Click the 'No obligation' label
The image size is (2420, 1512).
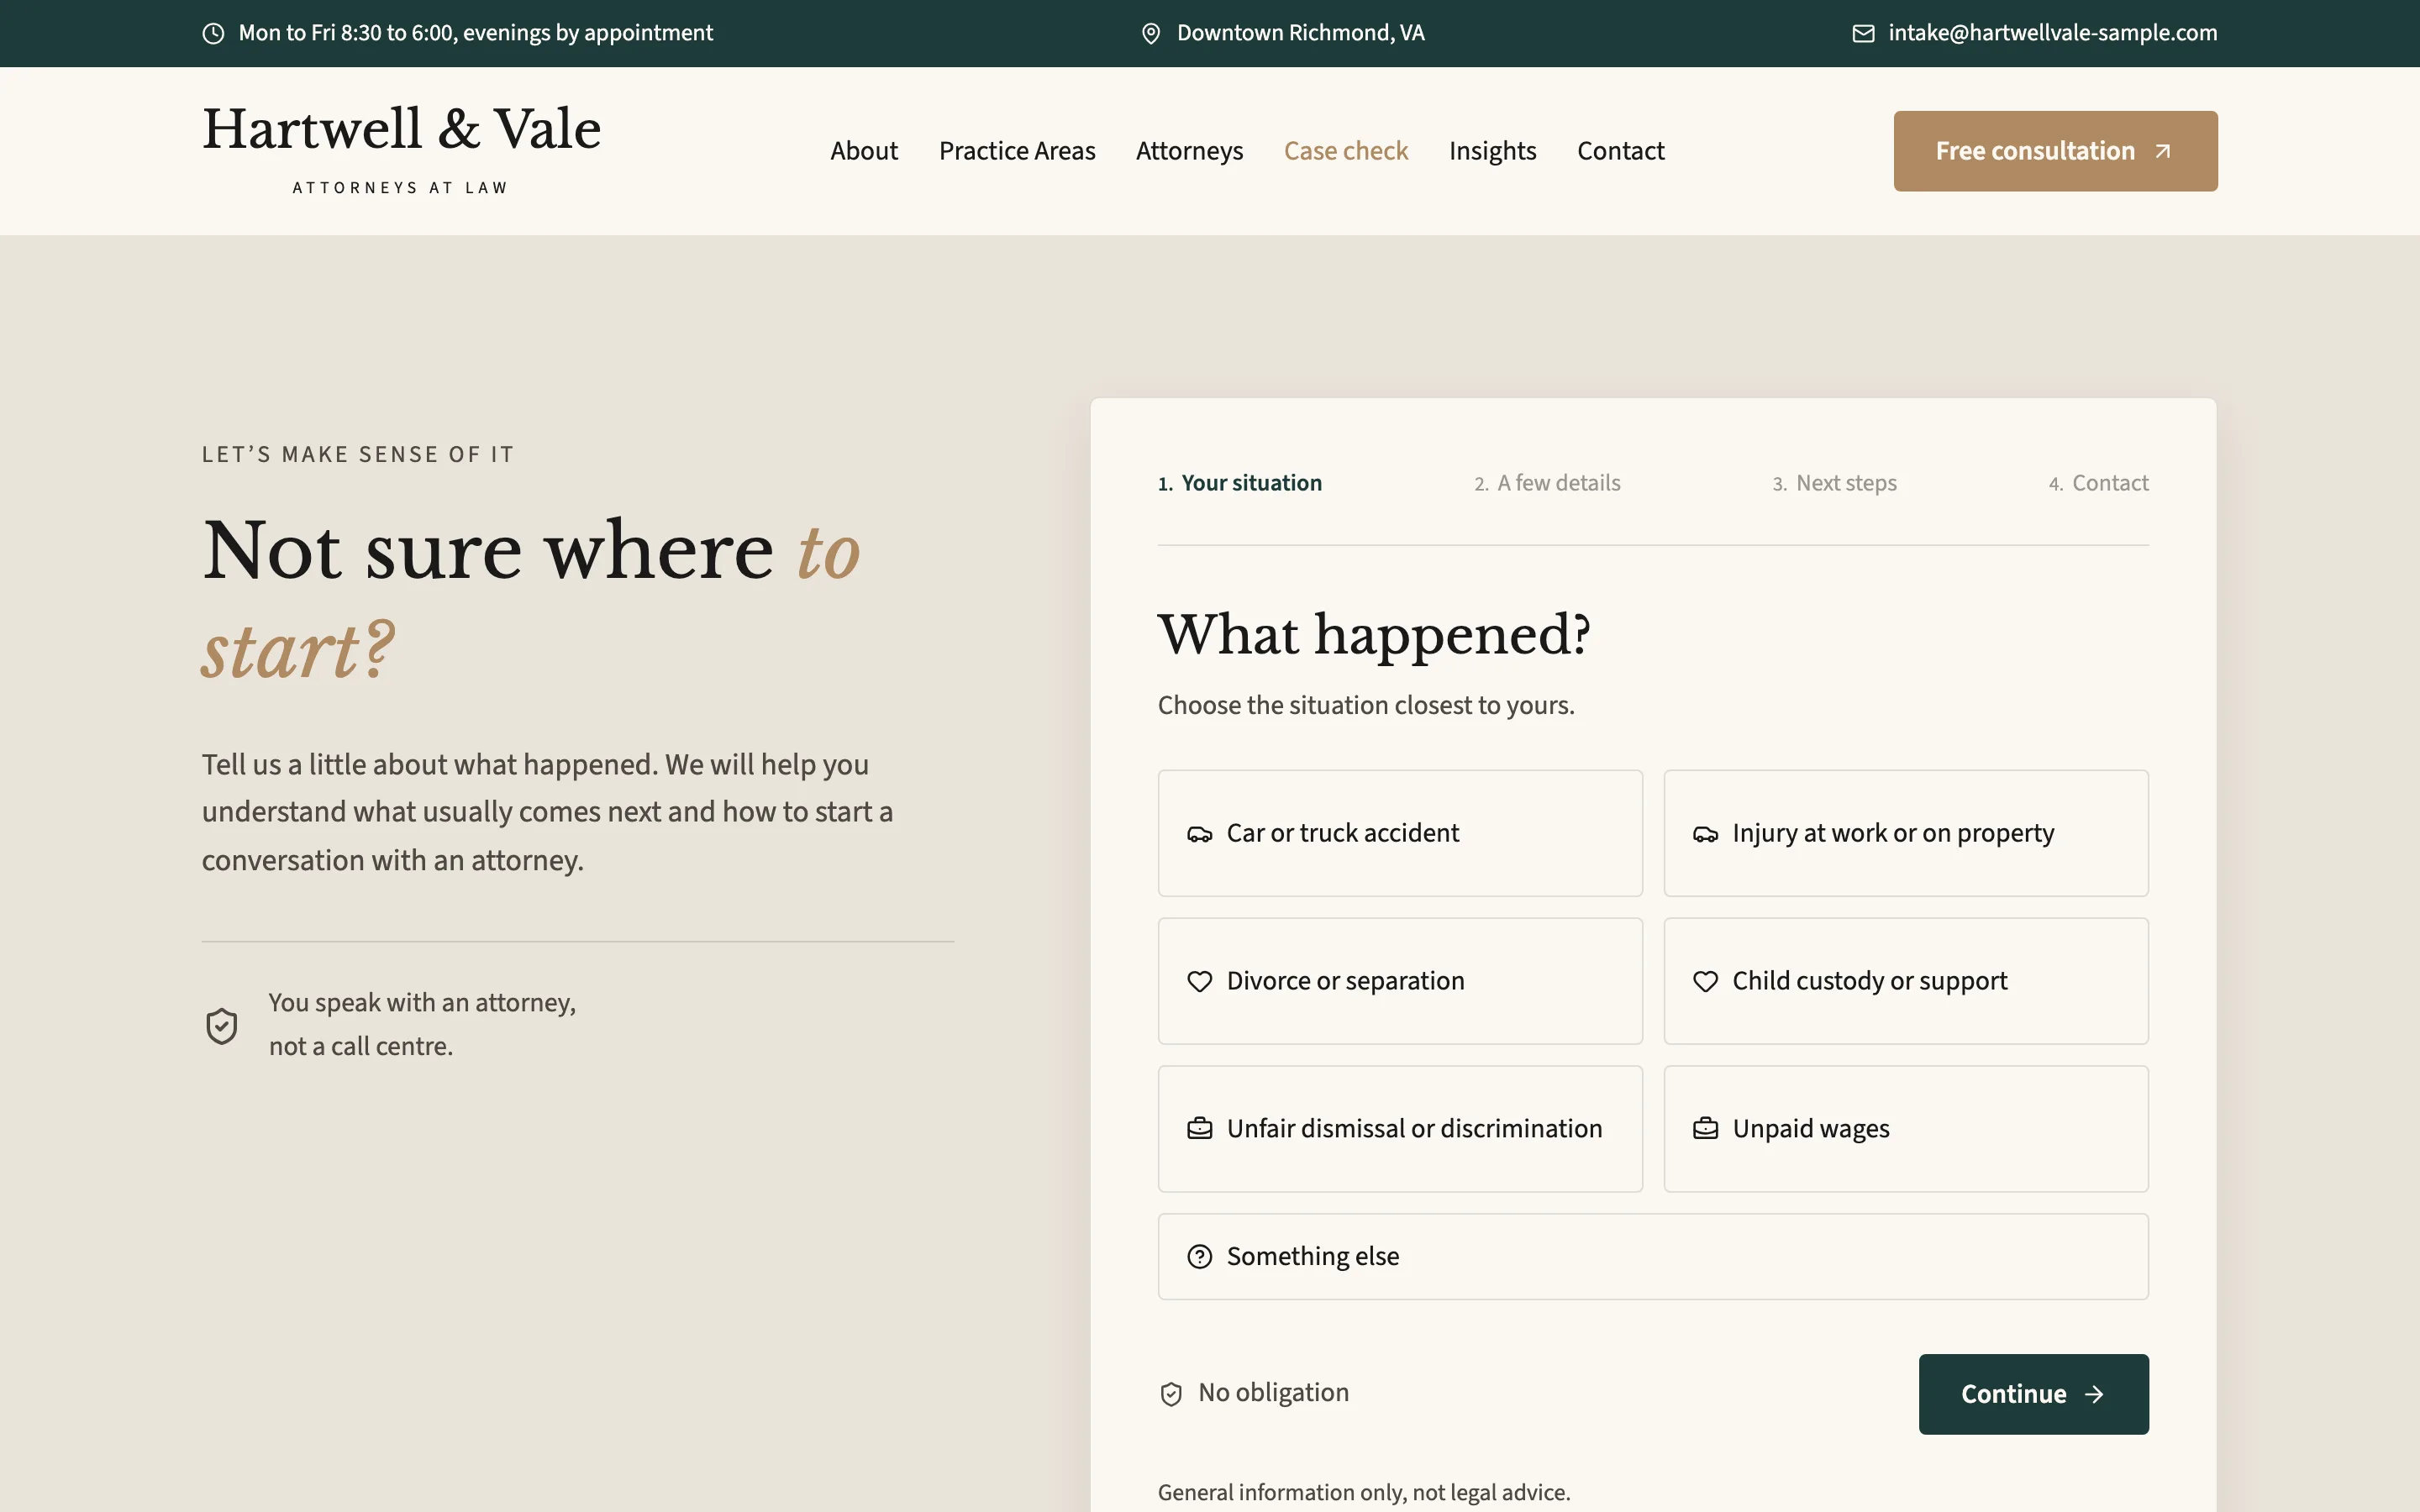click(1273, 1392)
